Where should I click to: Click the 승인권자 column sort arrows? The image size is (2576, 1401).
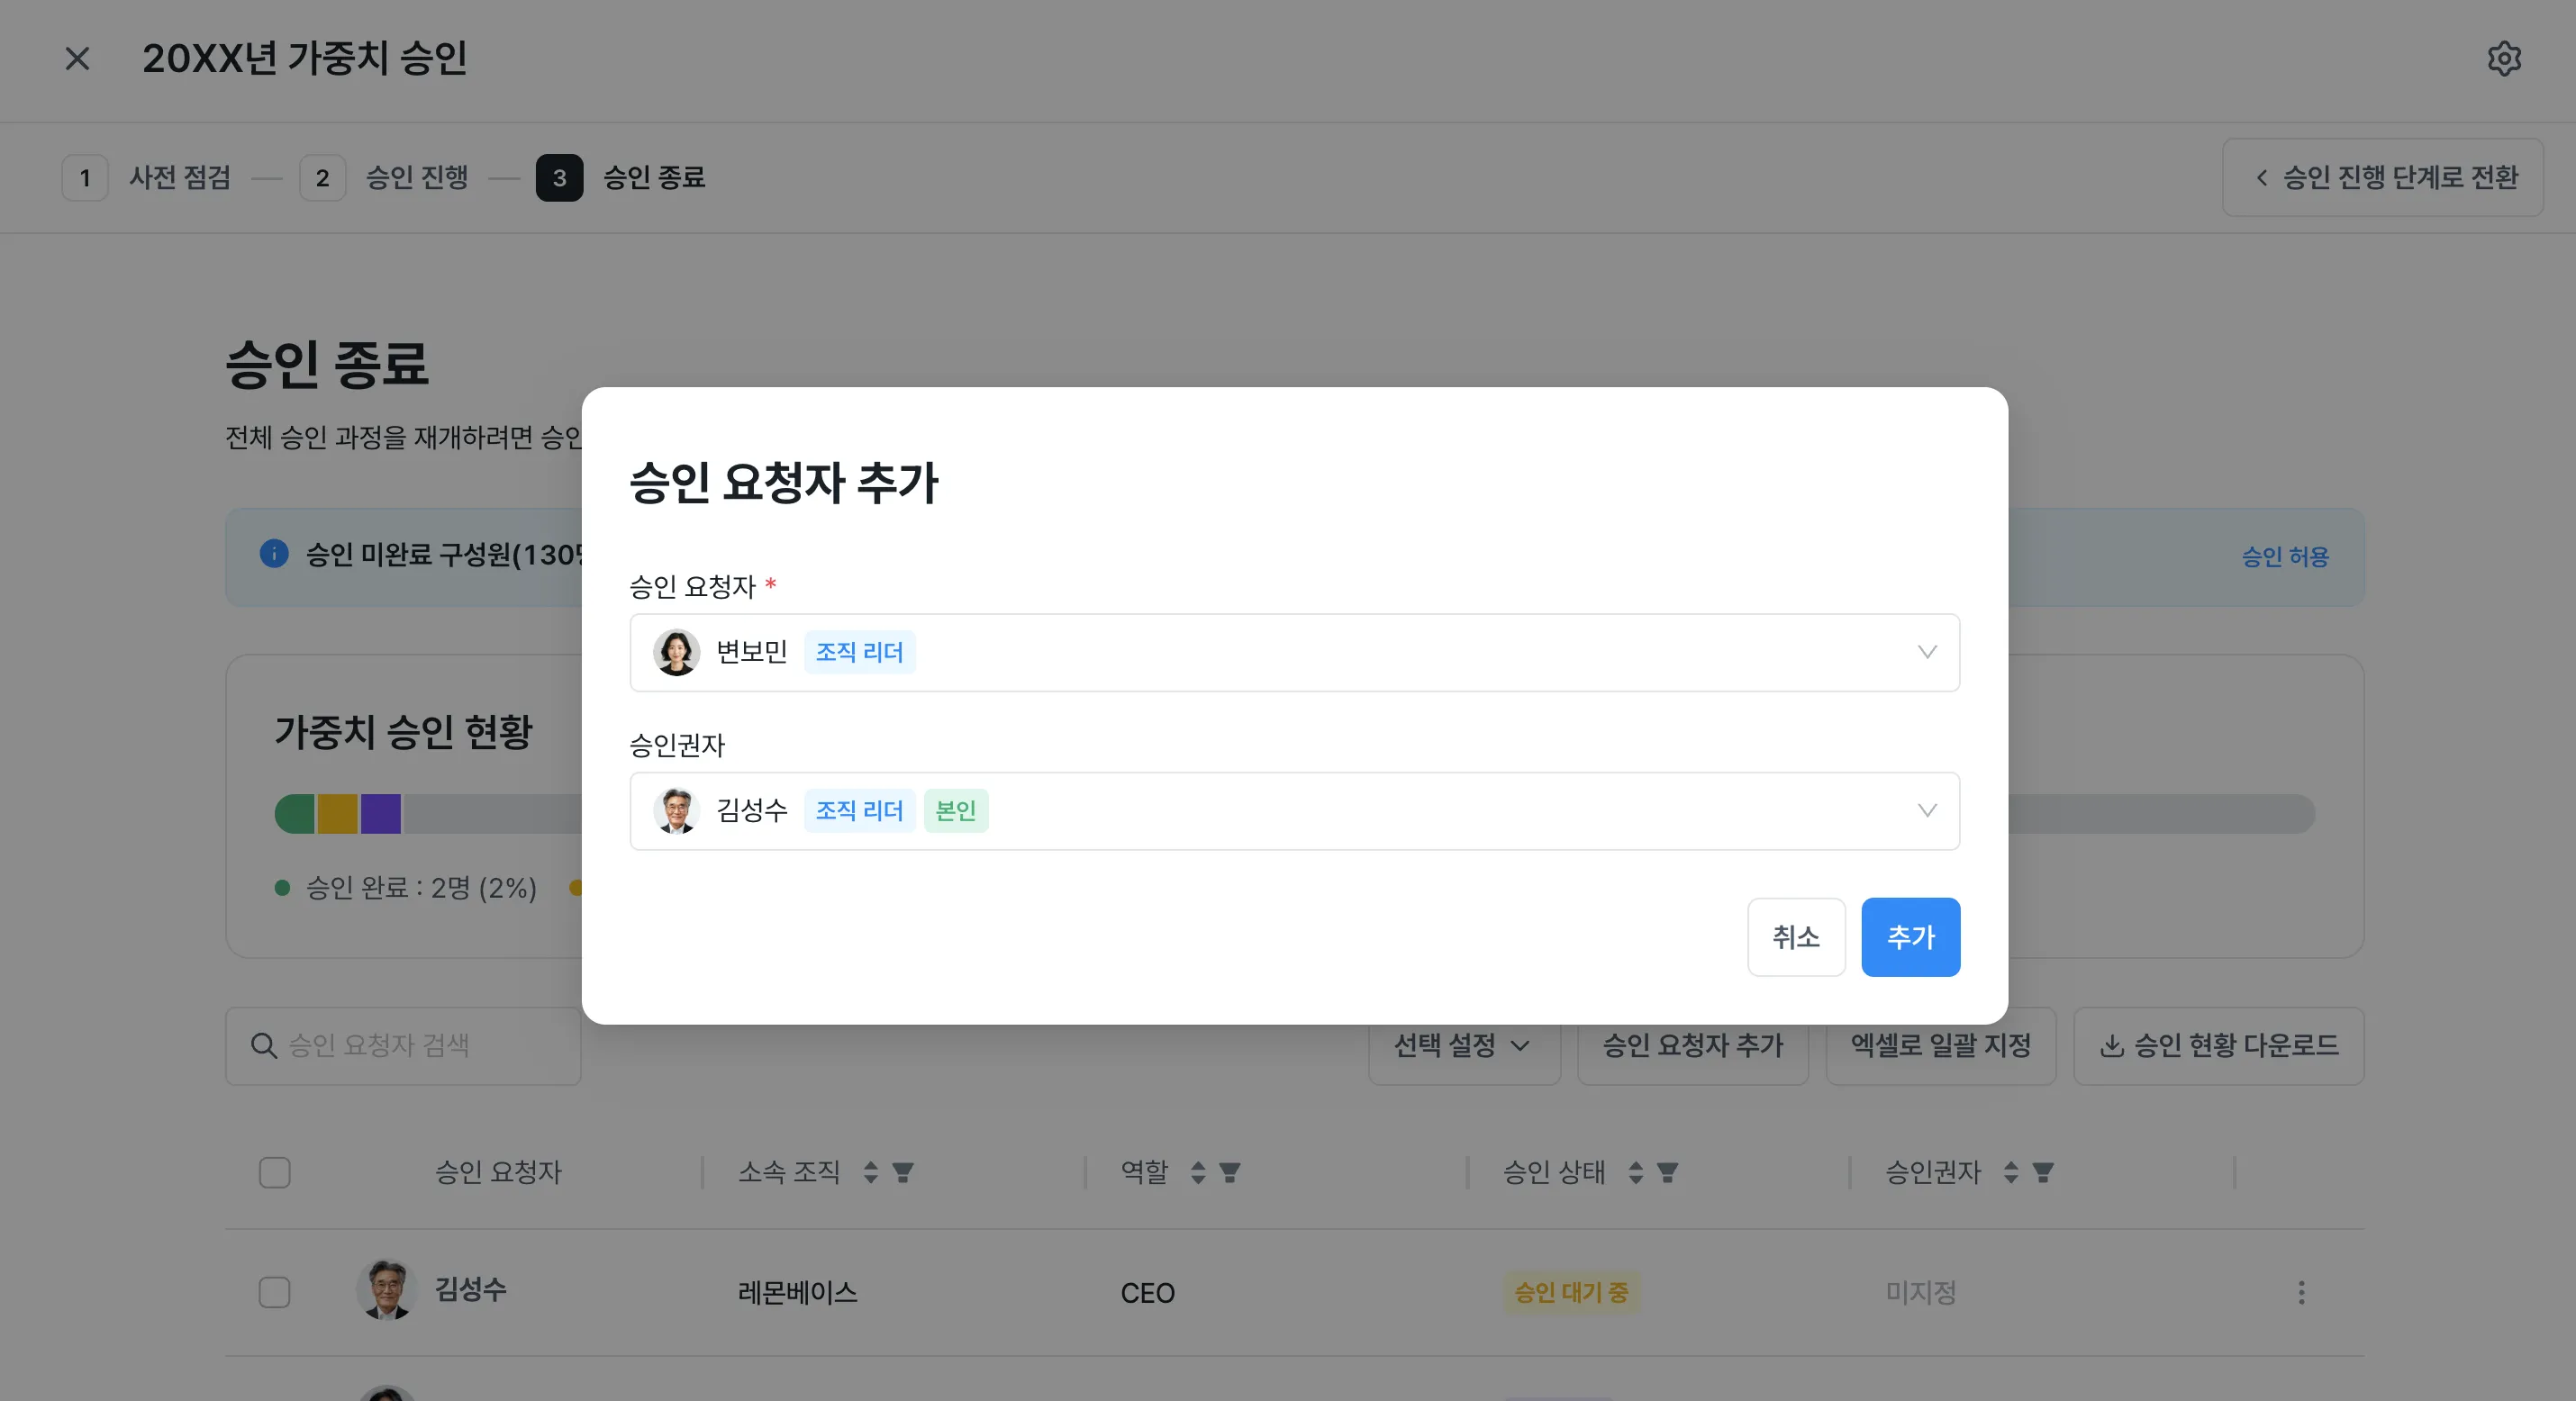[x=2011, y=1172]
